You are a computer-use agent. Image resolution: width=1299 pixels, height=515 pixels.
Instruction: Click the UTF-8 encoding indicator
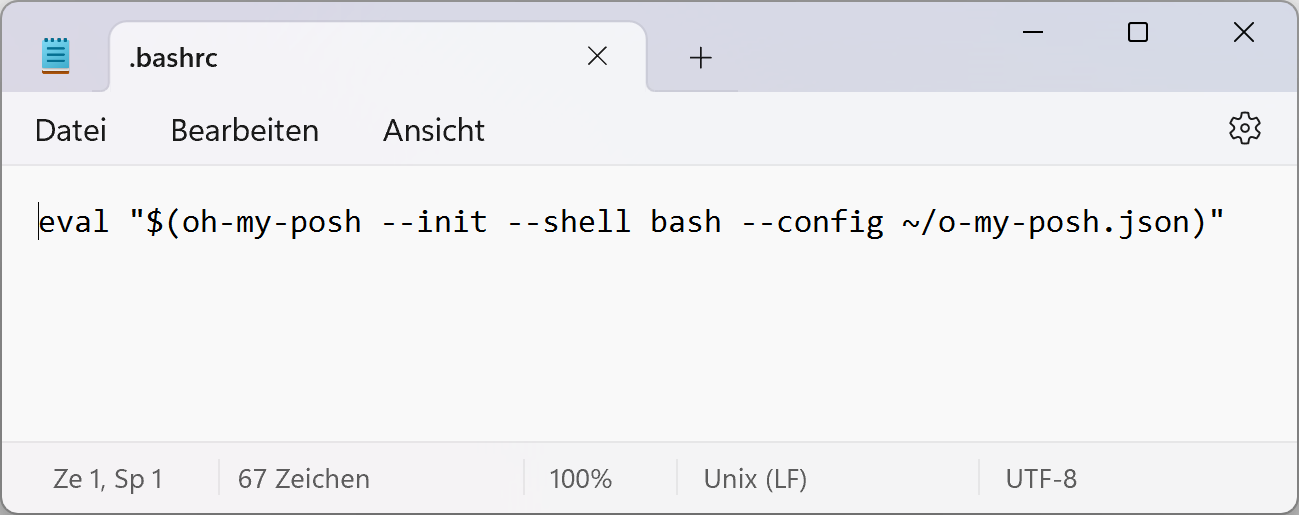1041,479
